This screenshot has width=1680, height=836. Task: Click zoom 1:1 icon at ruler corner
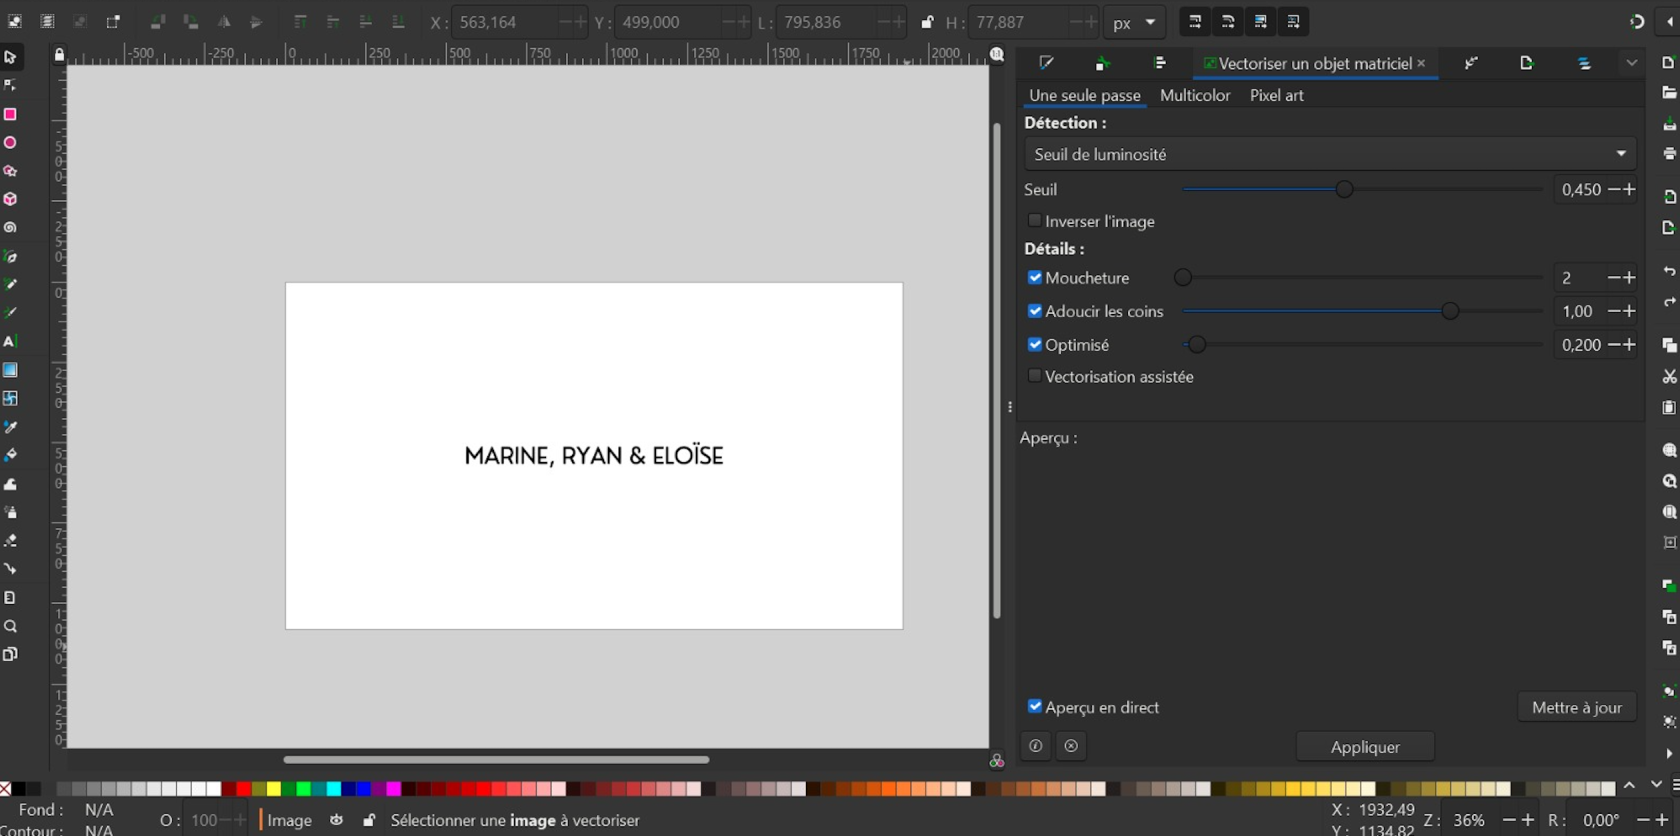click(997, 55)
